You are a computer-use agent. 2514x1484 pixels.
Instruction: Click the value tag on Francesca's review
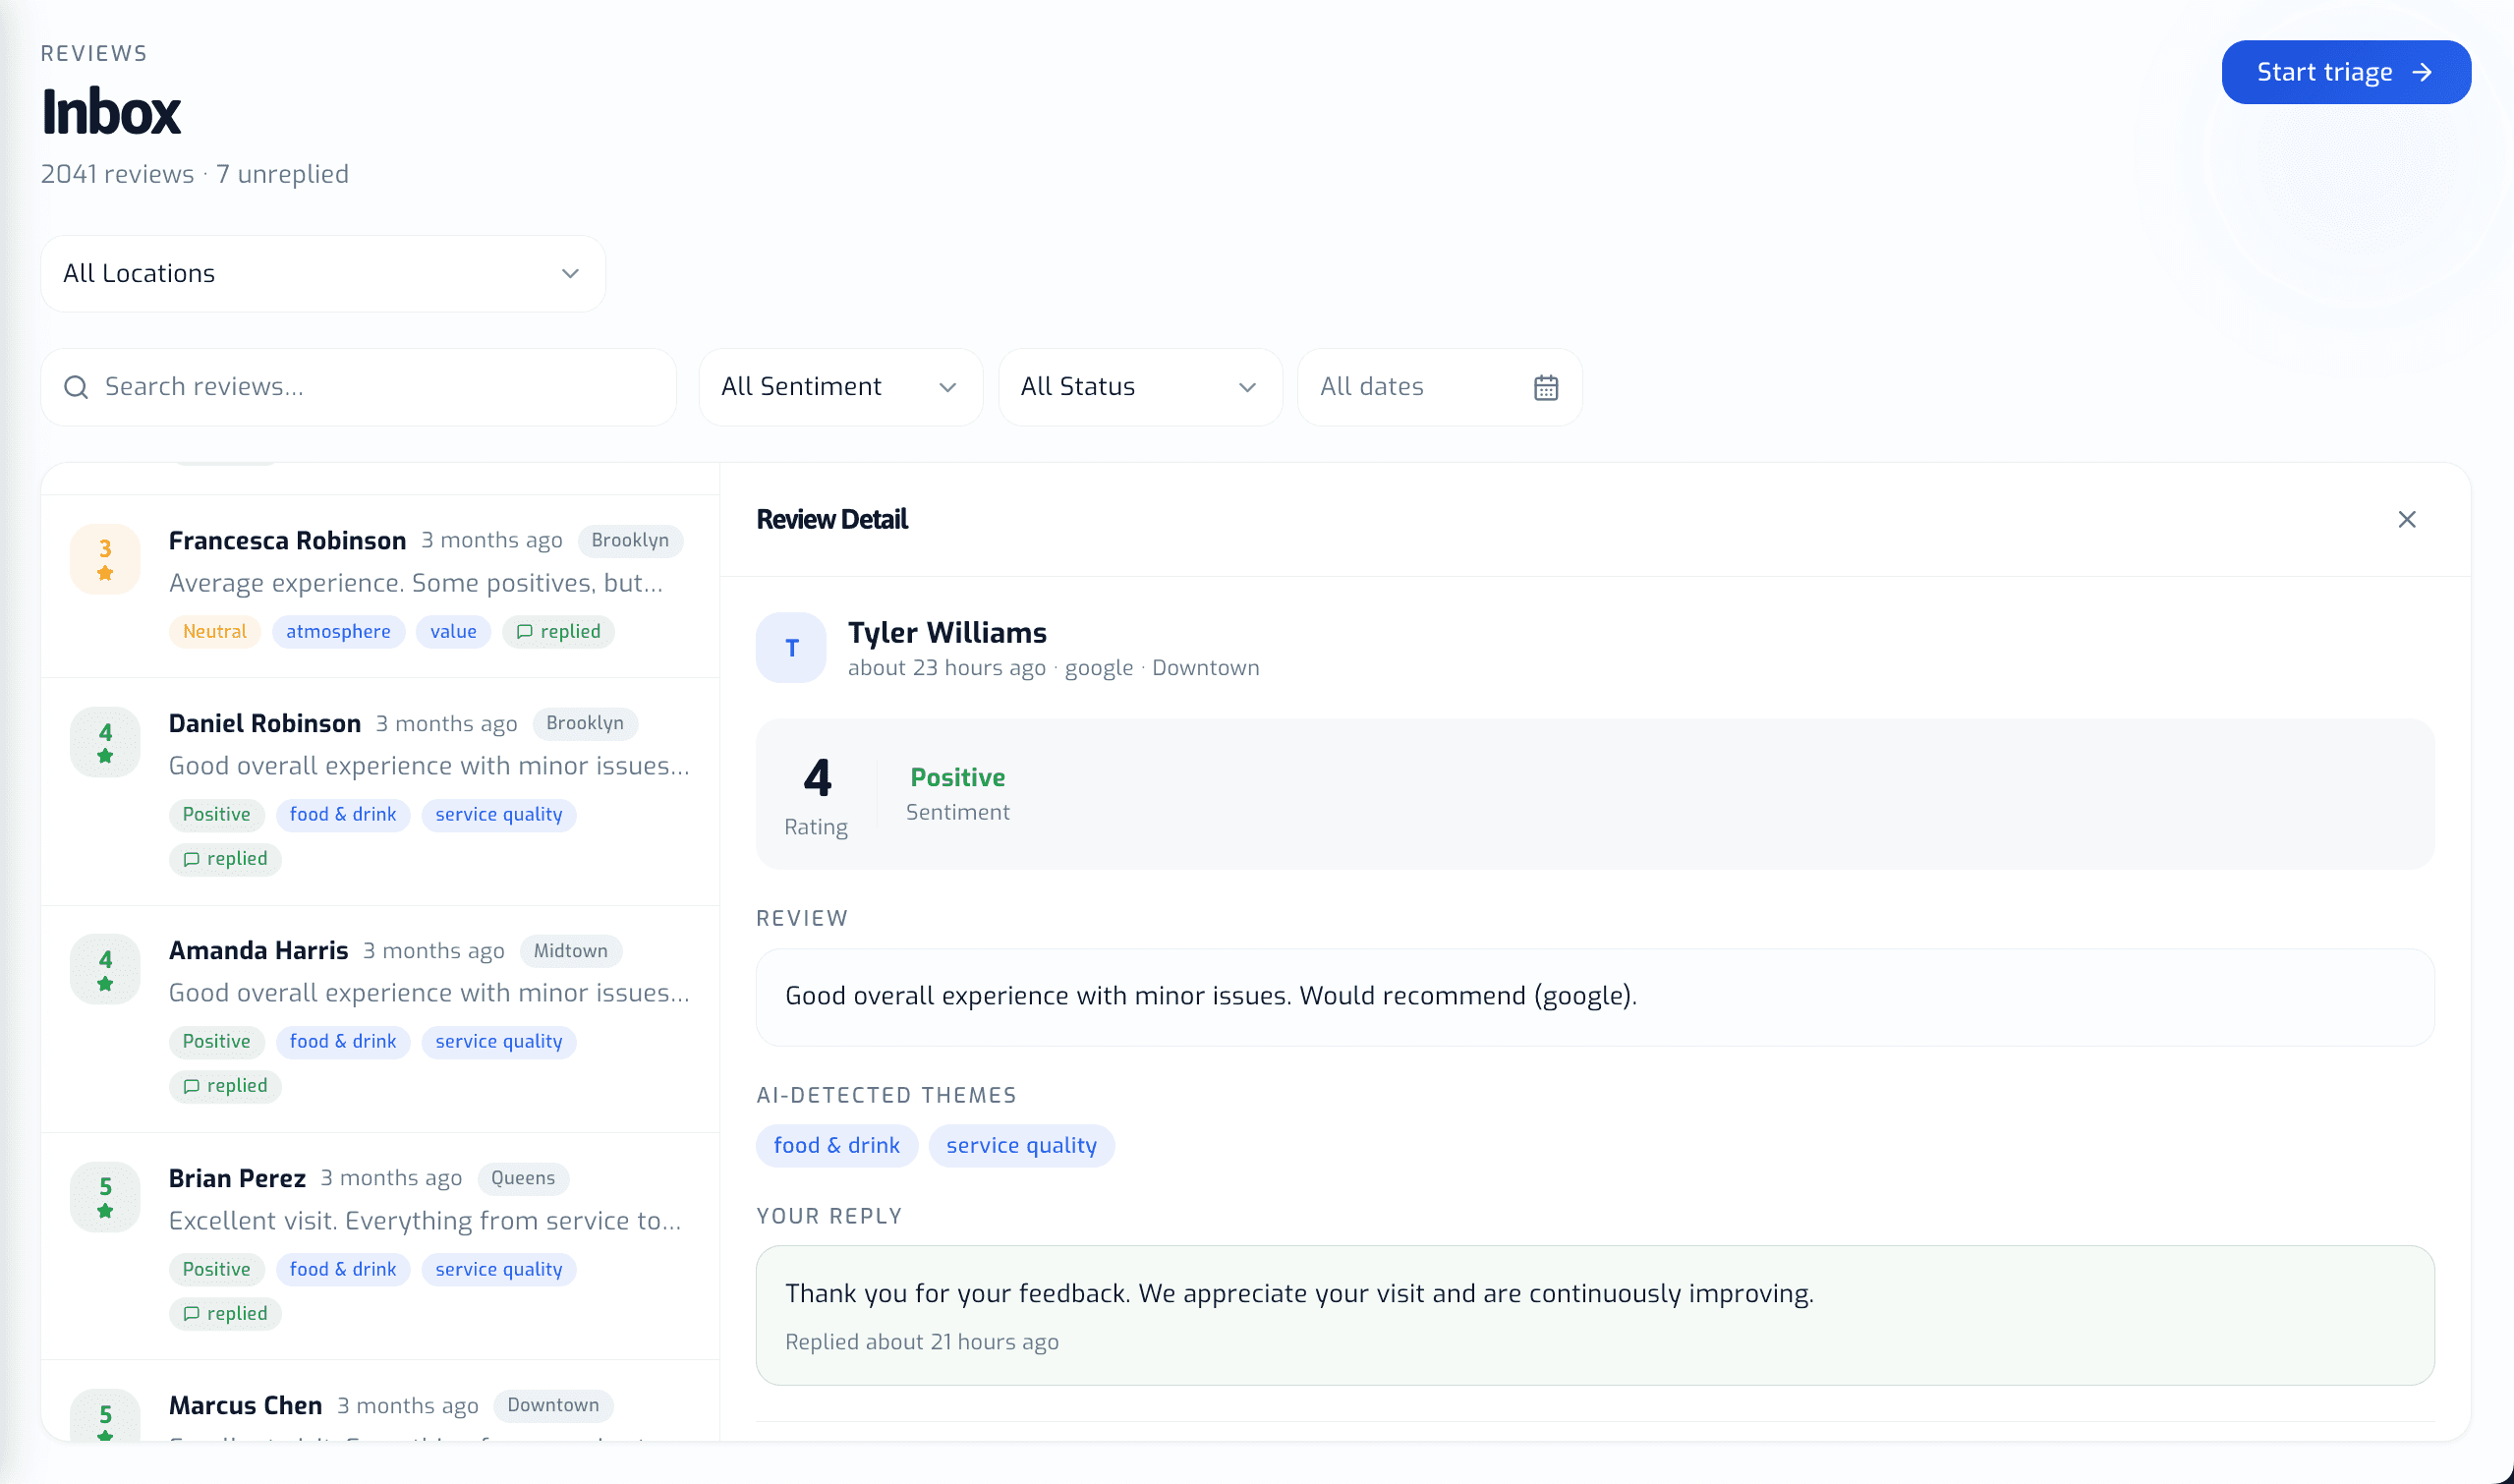[453, 632]
